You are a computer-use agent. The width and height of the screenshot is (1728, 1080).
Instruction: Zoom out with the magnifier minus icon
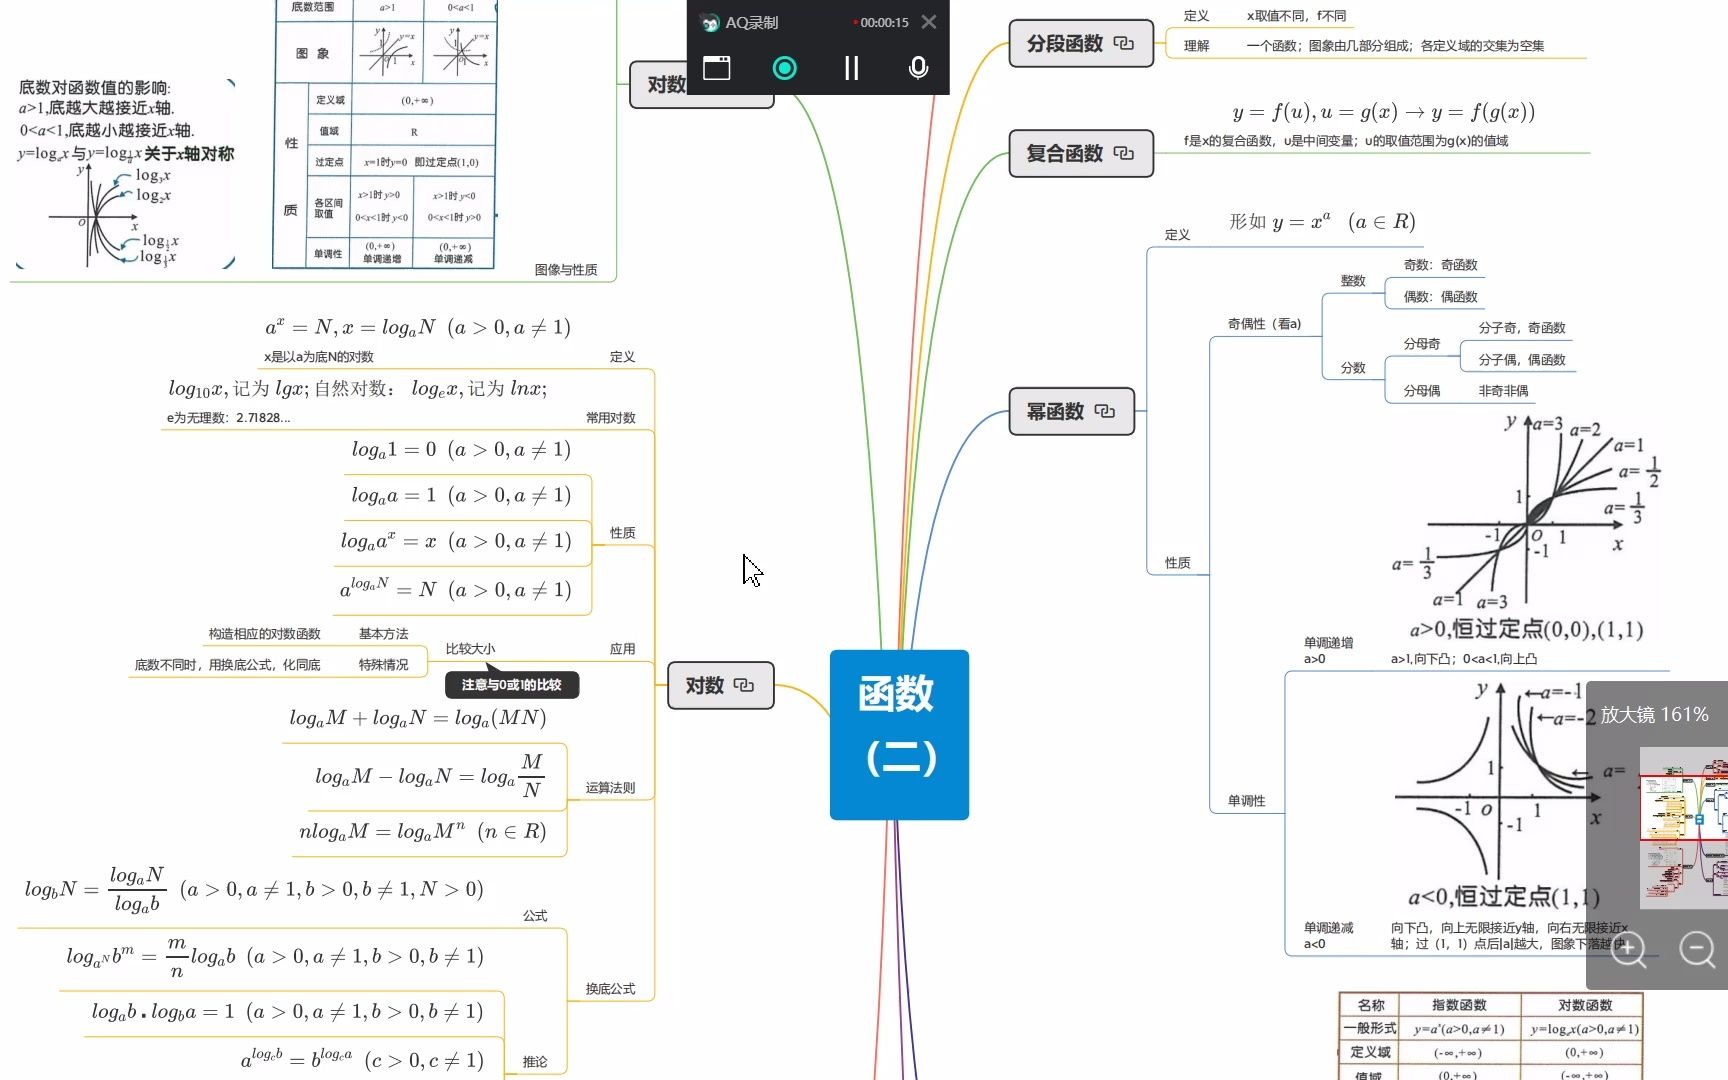click(x=1697, y=949)
